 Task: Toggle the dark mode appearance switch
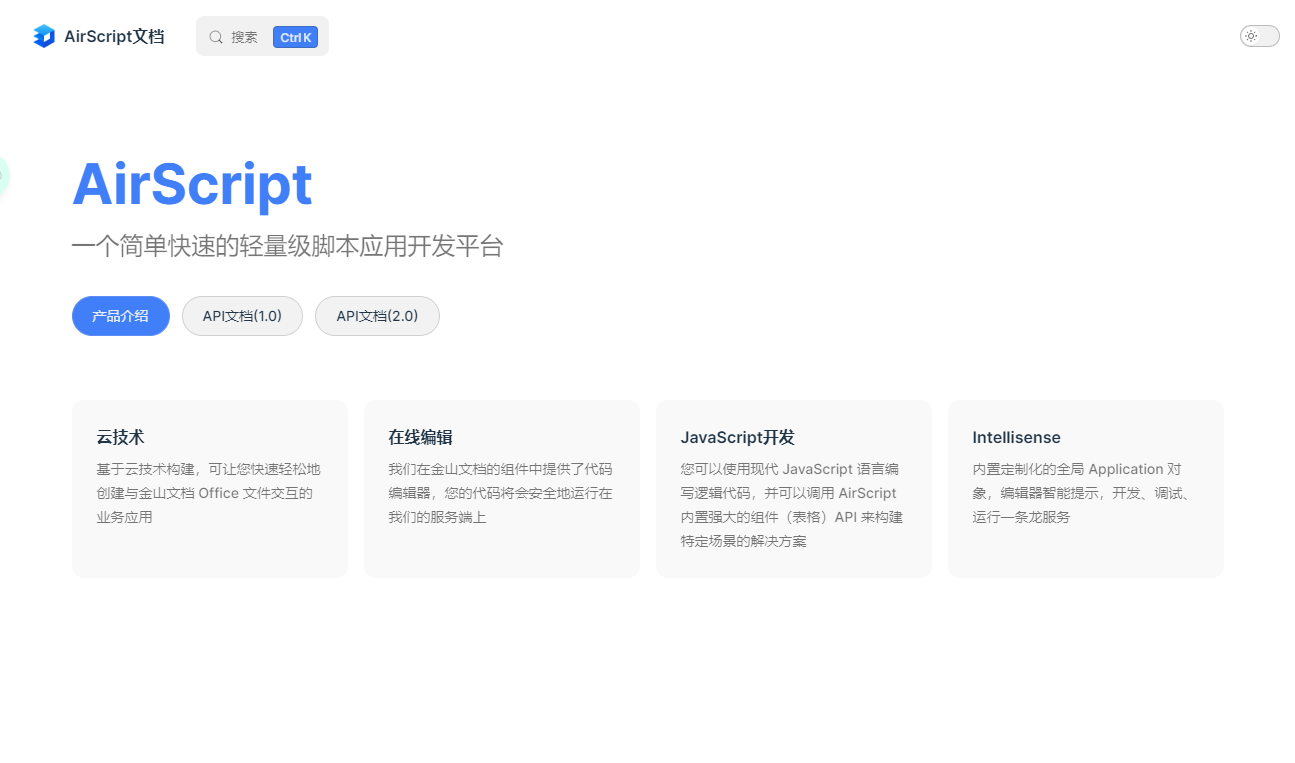pyautogui.click(x=1259, y=36)
